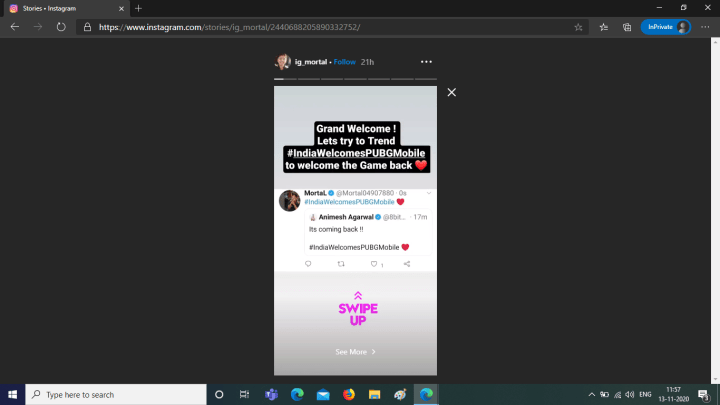
Task: Go back with browser back arrow
Action: [15, 27]
